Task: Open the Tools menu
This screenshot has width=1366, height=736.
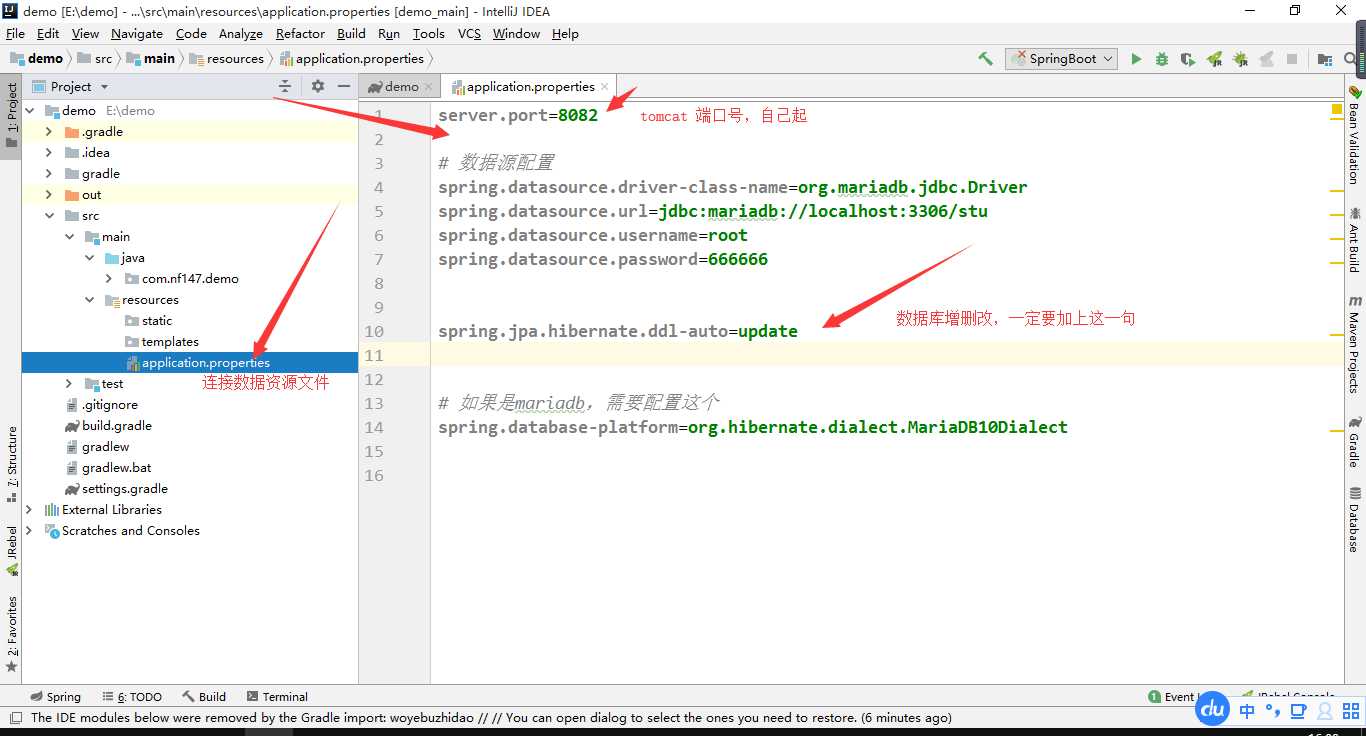Action: (428, 34)
